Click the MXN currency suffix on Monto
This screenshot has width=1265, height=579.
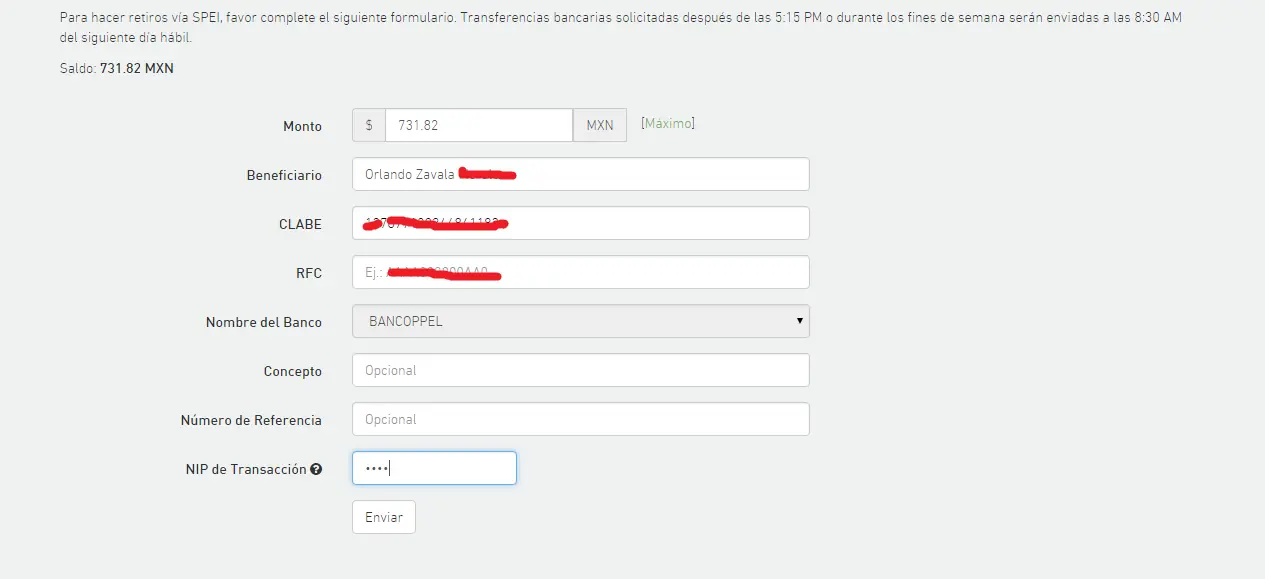[x=600, y=125]
